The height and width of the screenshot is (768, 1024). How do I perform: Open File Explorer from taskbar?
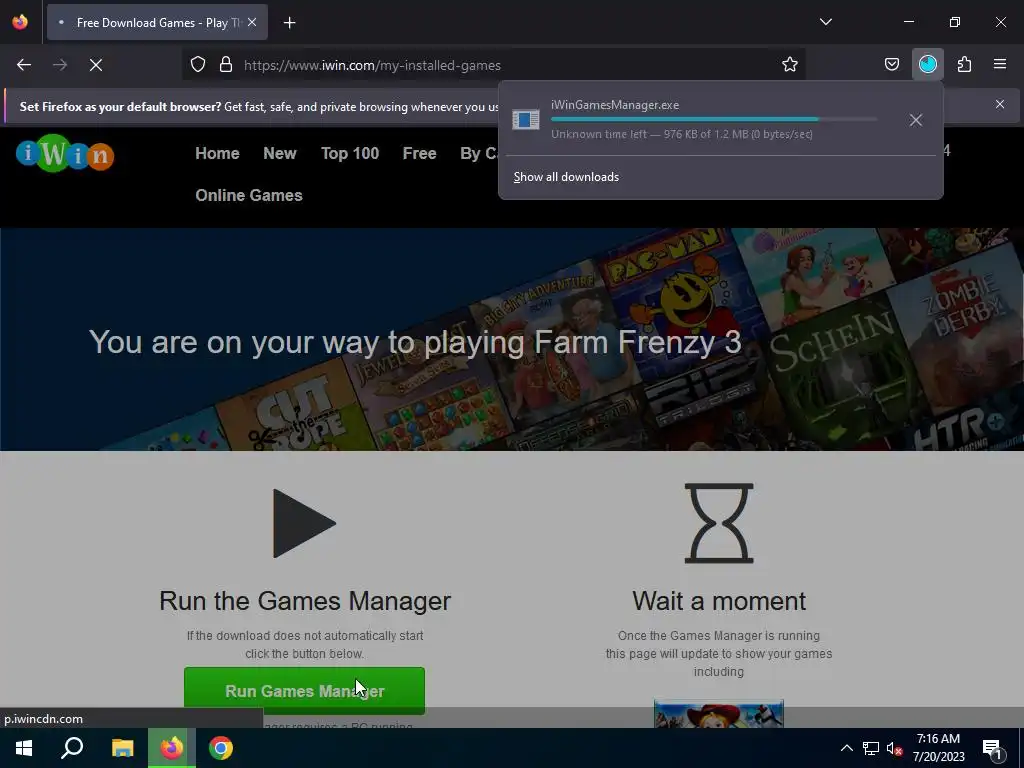(x=122, y=748)
